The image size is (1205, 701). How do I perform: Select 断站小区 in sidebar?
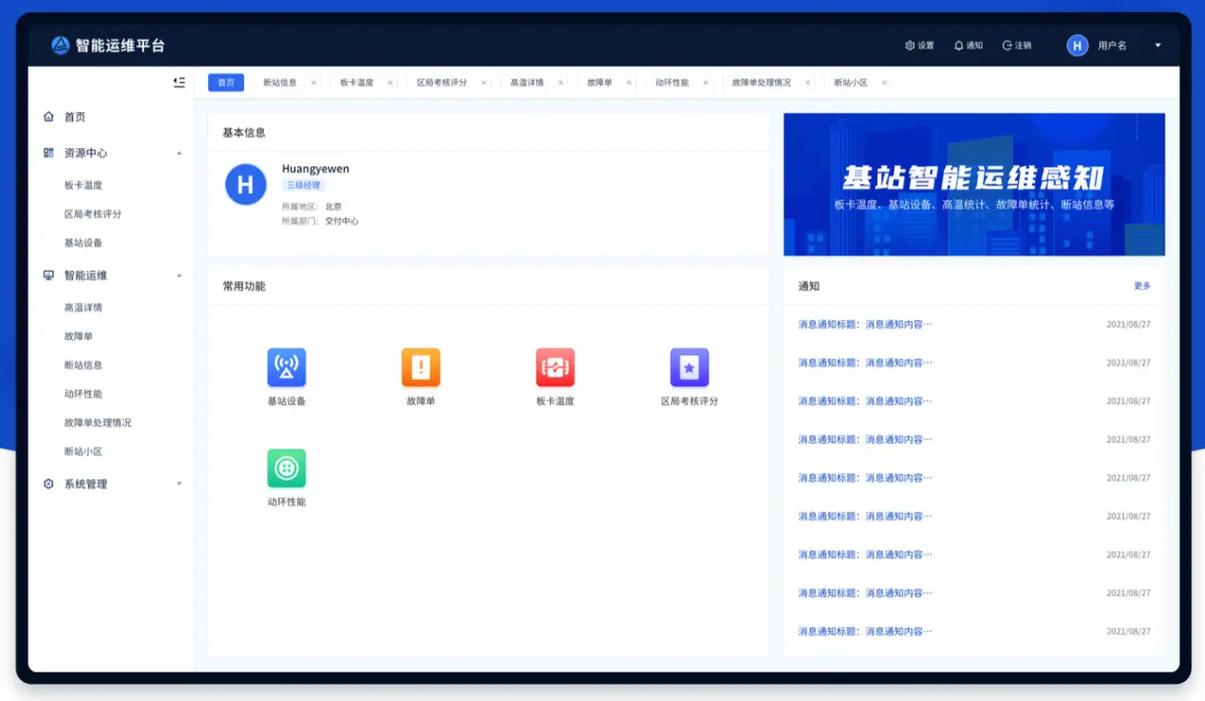[x=83, y=452]
